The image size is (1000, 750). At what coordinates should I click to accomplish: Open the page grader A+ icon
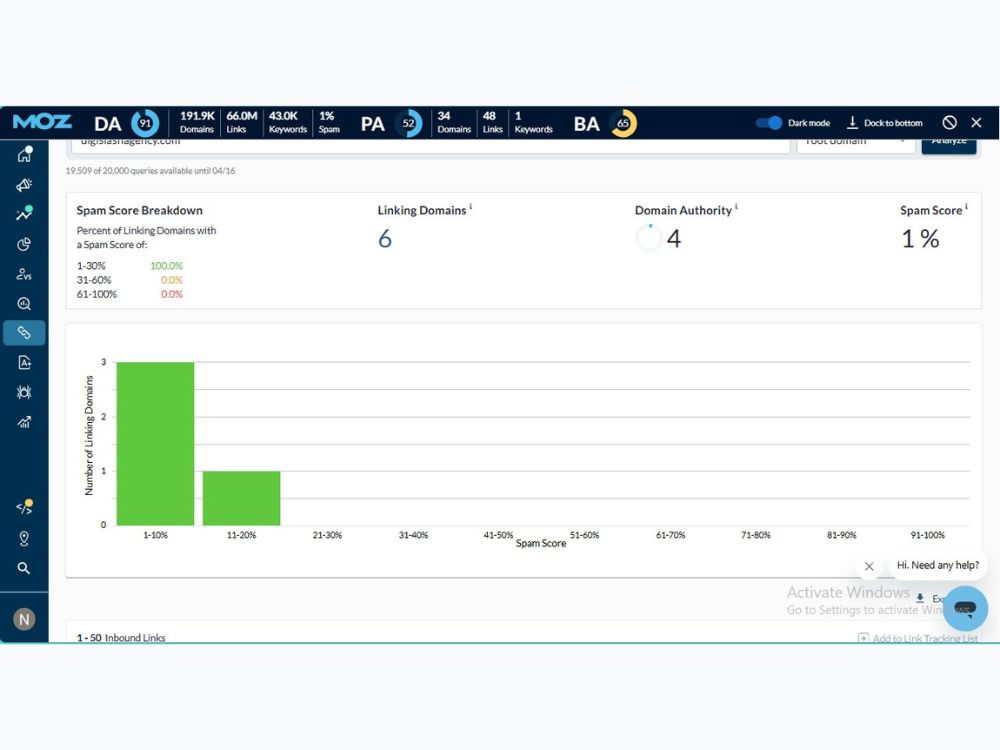[24, 363]
